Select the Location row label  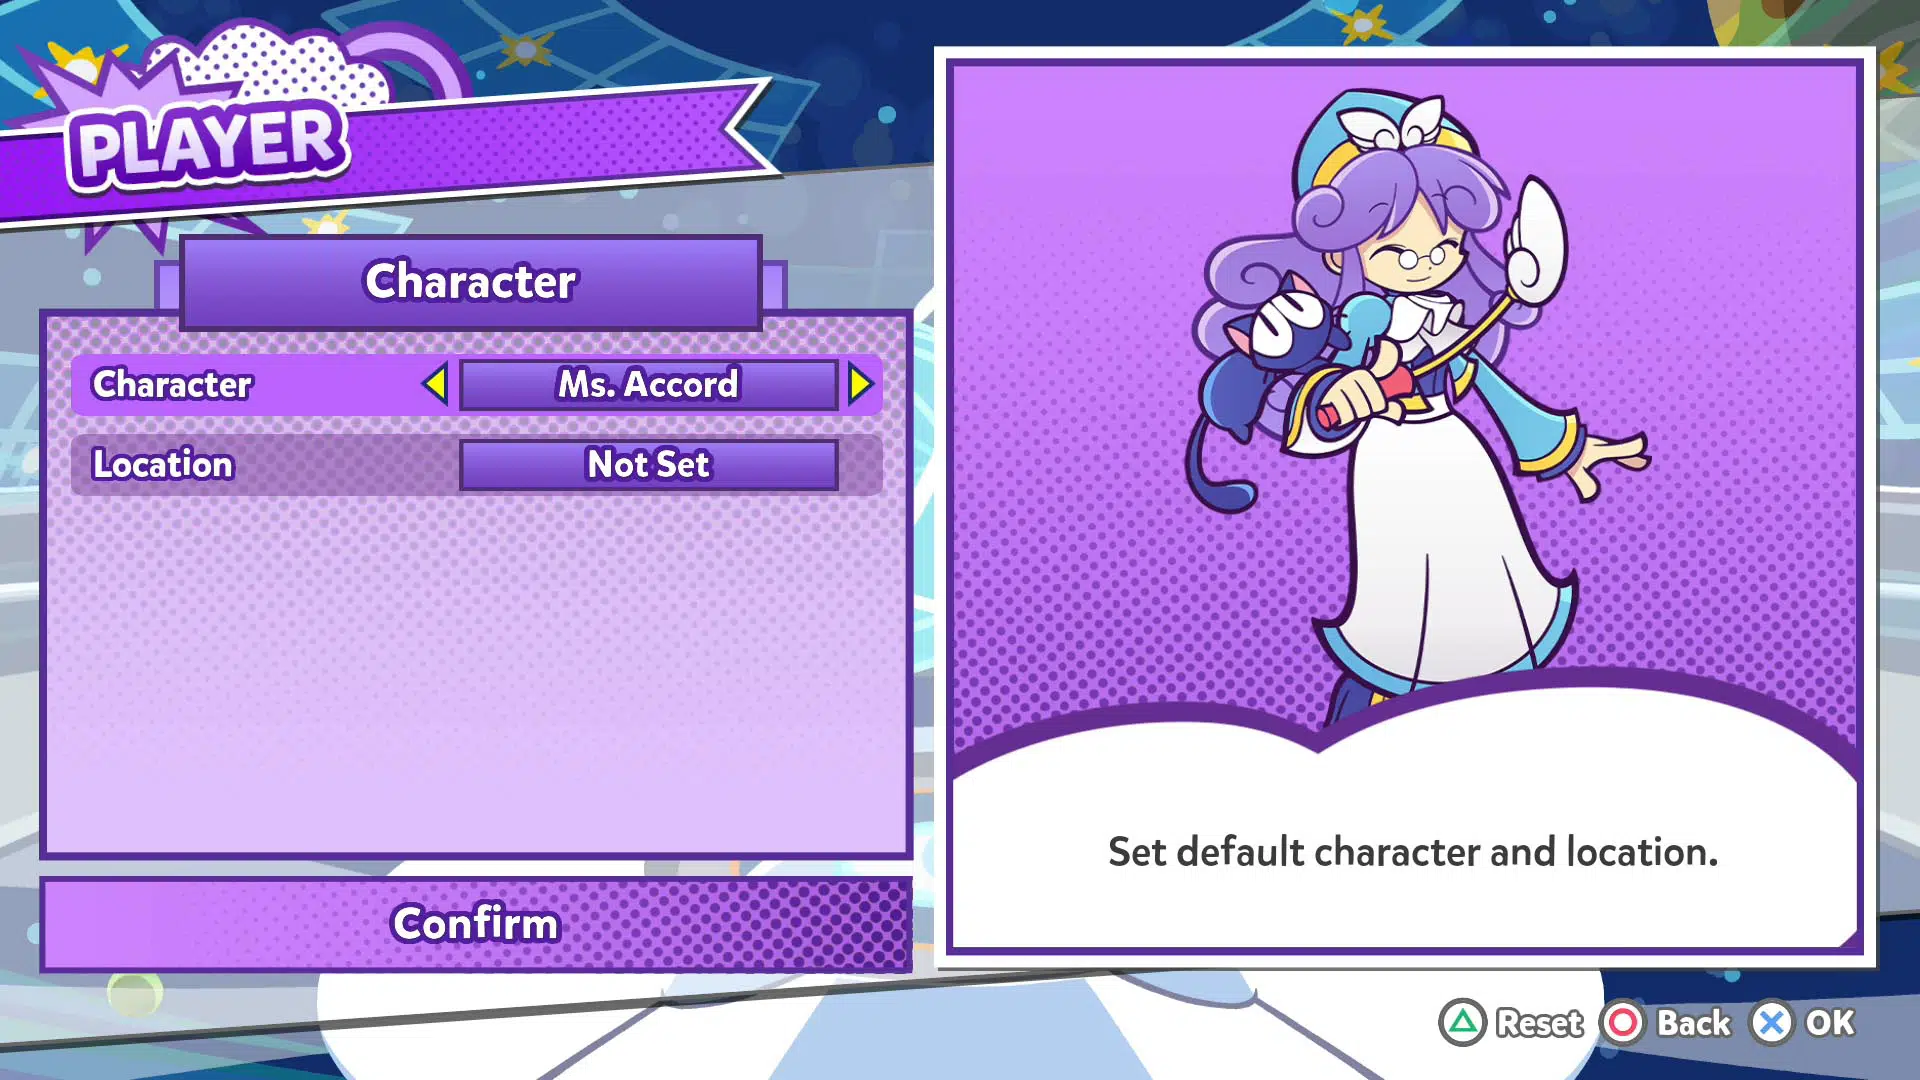163,464
